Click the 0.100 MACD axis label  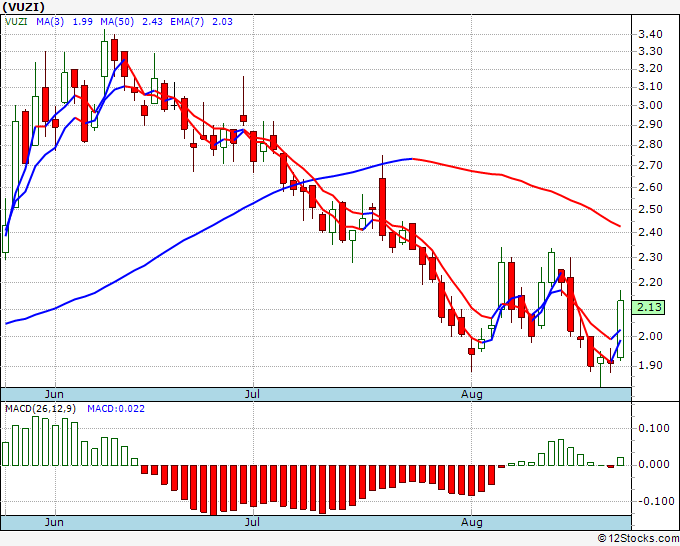point(654,428)
